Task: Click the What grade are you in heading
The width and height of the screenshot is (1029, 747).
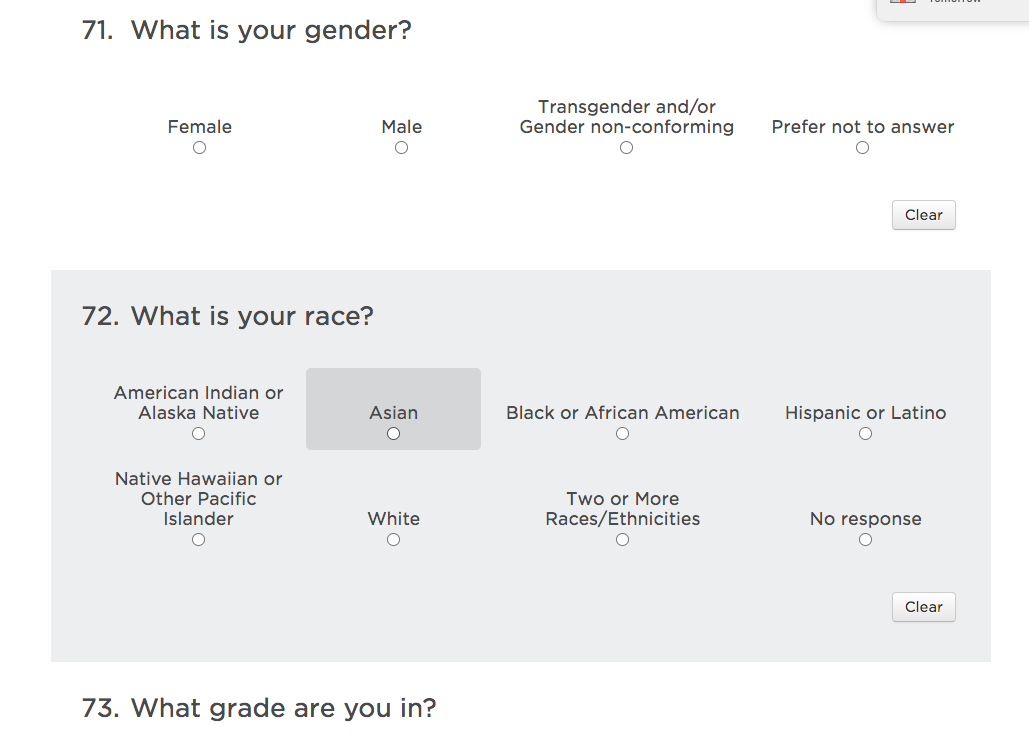Action: (x=257, y=708)
